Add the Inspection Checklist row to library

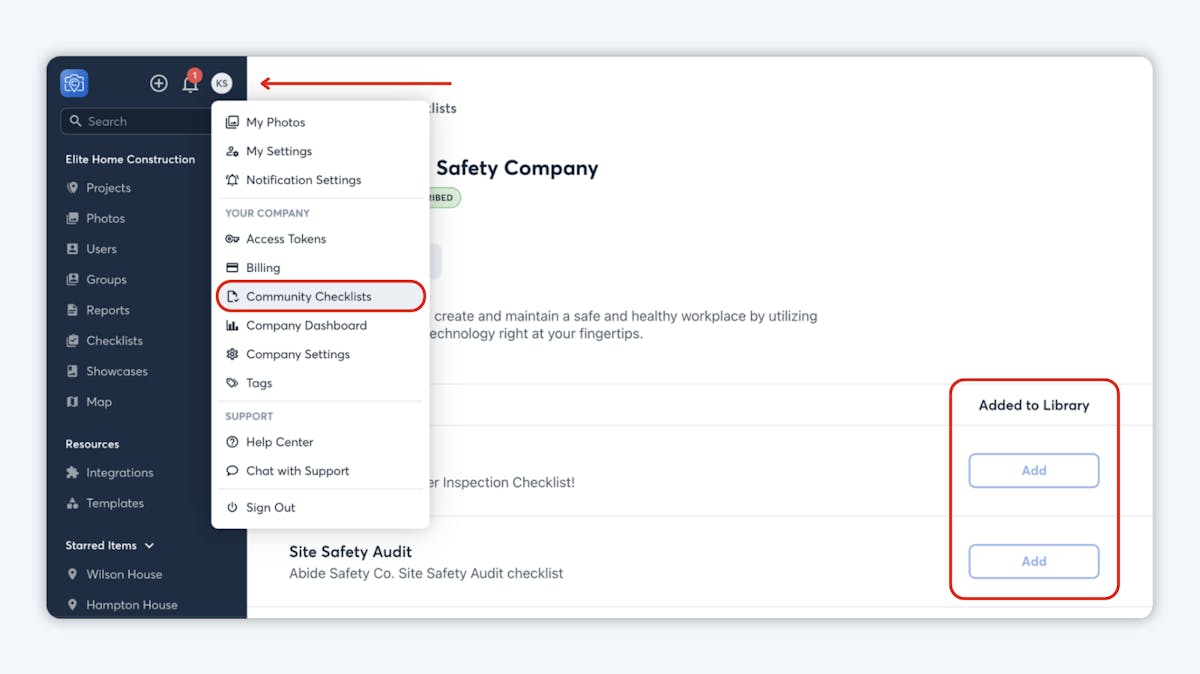pos(1034,471)
